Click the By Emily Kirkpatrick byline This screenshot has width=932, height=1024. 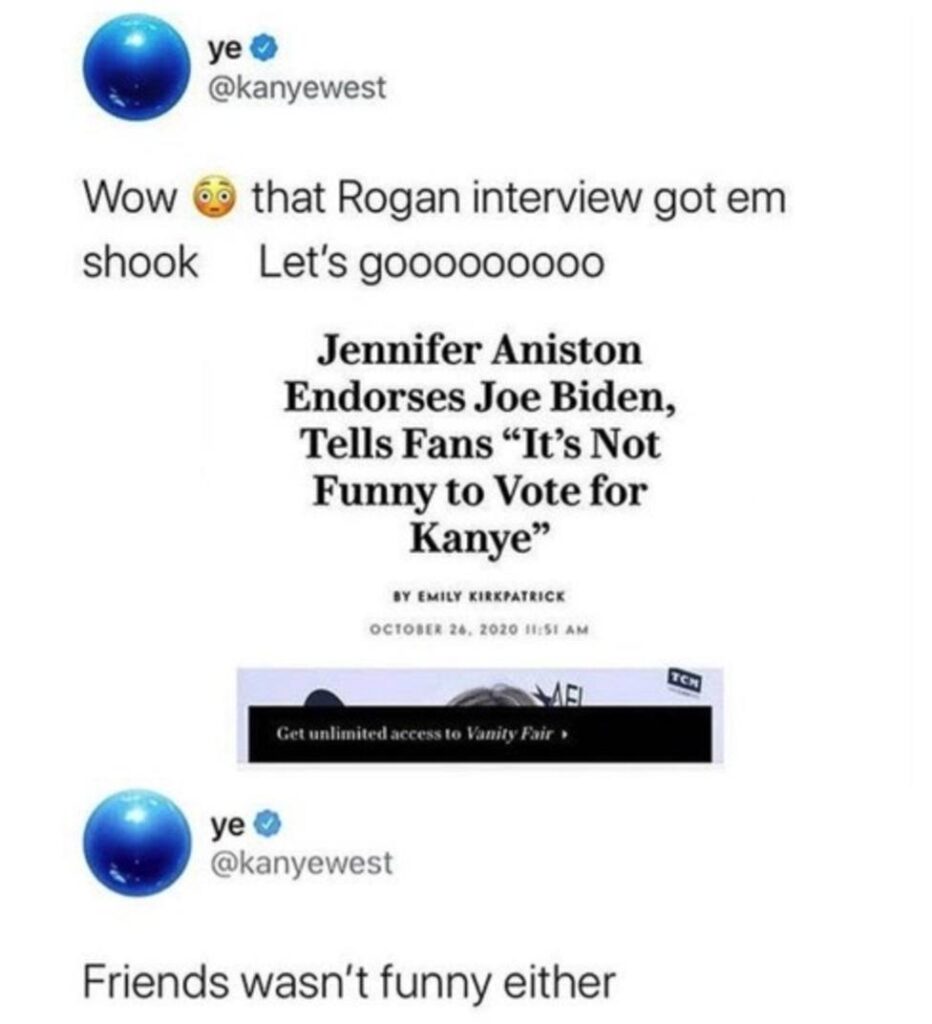(x=479, y=596)
